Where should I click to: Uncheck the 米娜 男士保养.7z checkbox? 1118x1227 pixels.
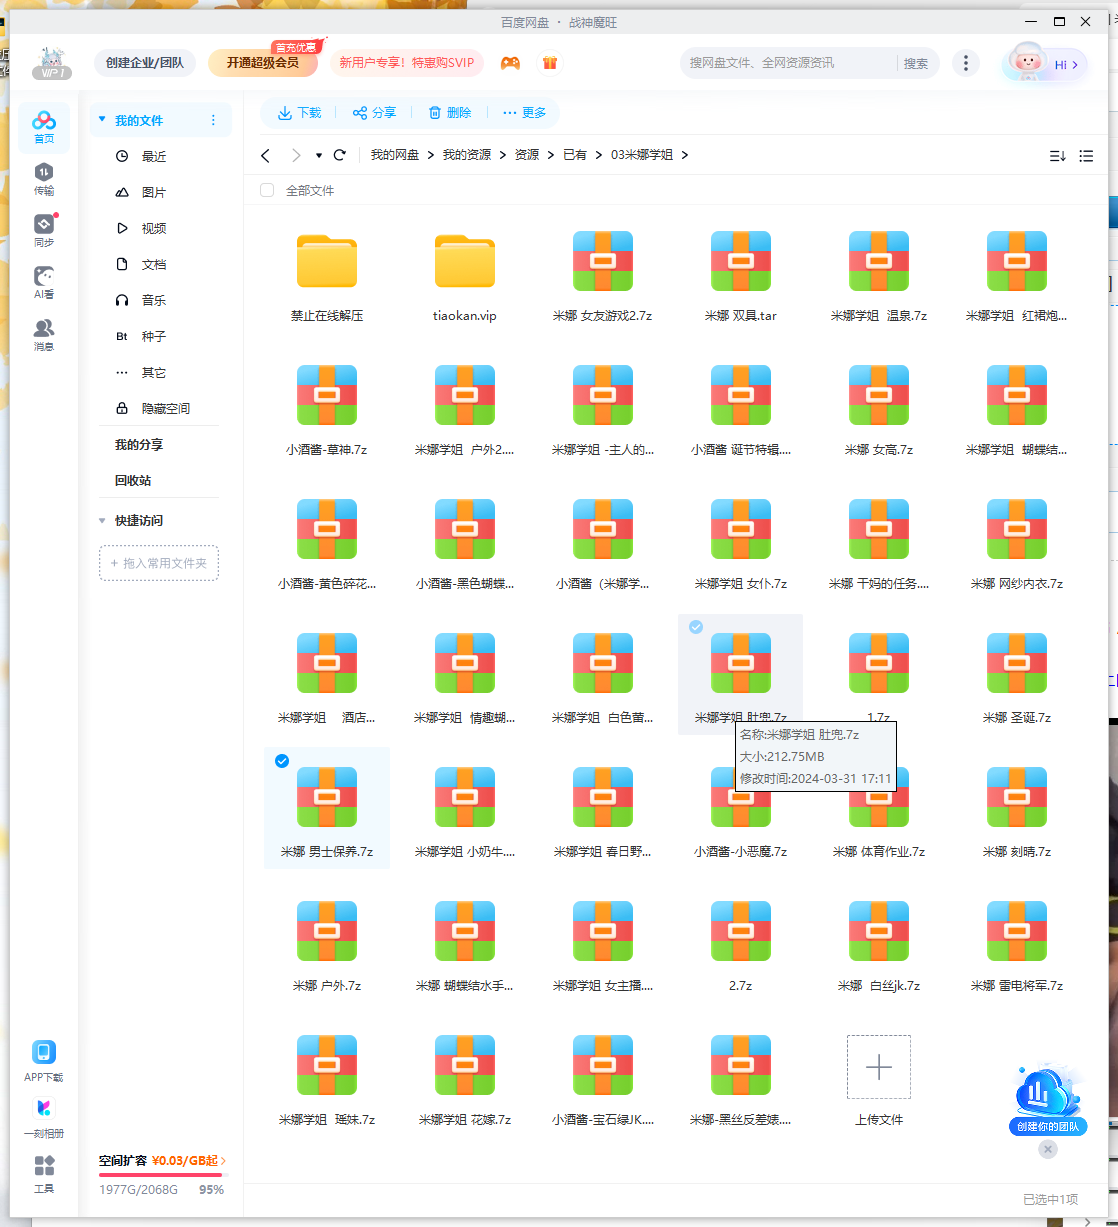[282, 761]
